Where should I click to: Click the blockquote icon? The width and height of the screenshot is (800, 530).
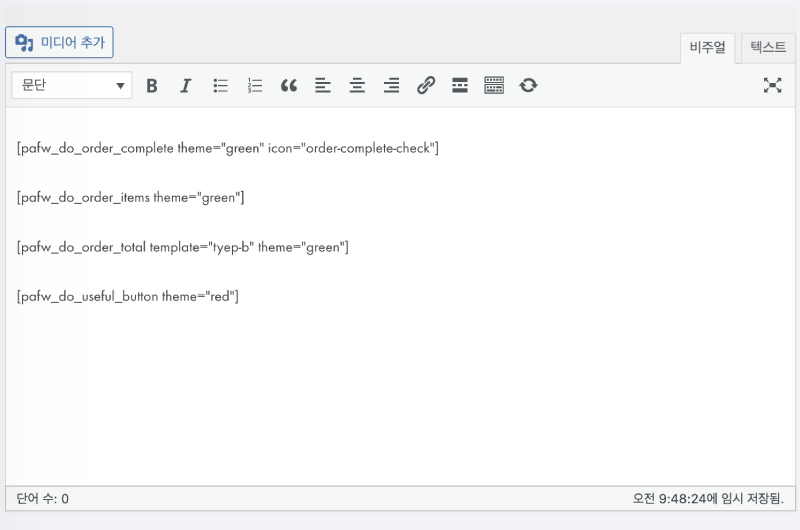click(289, 86)
